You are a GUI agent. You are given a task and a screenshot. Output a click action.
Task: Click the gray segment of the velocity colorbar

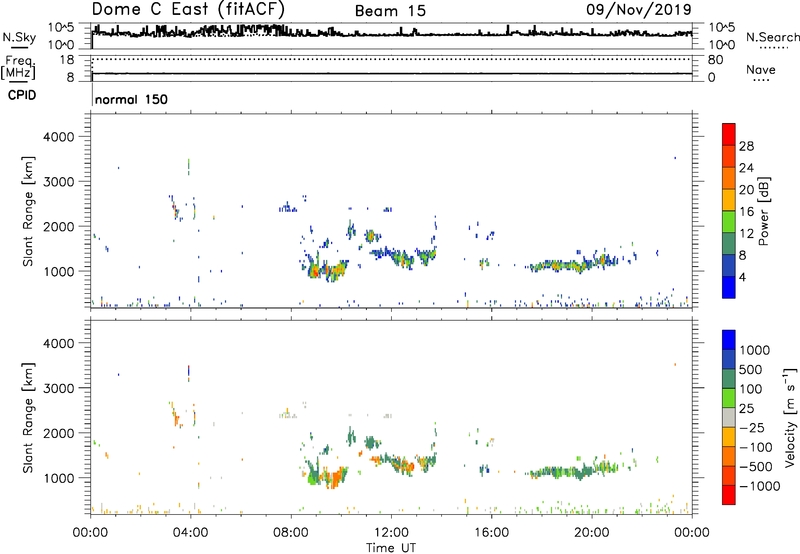(729, 418)
